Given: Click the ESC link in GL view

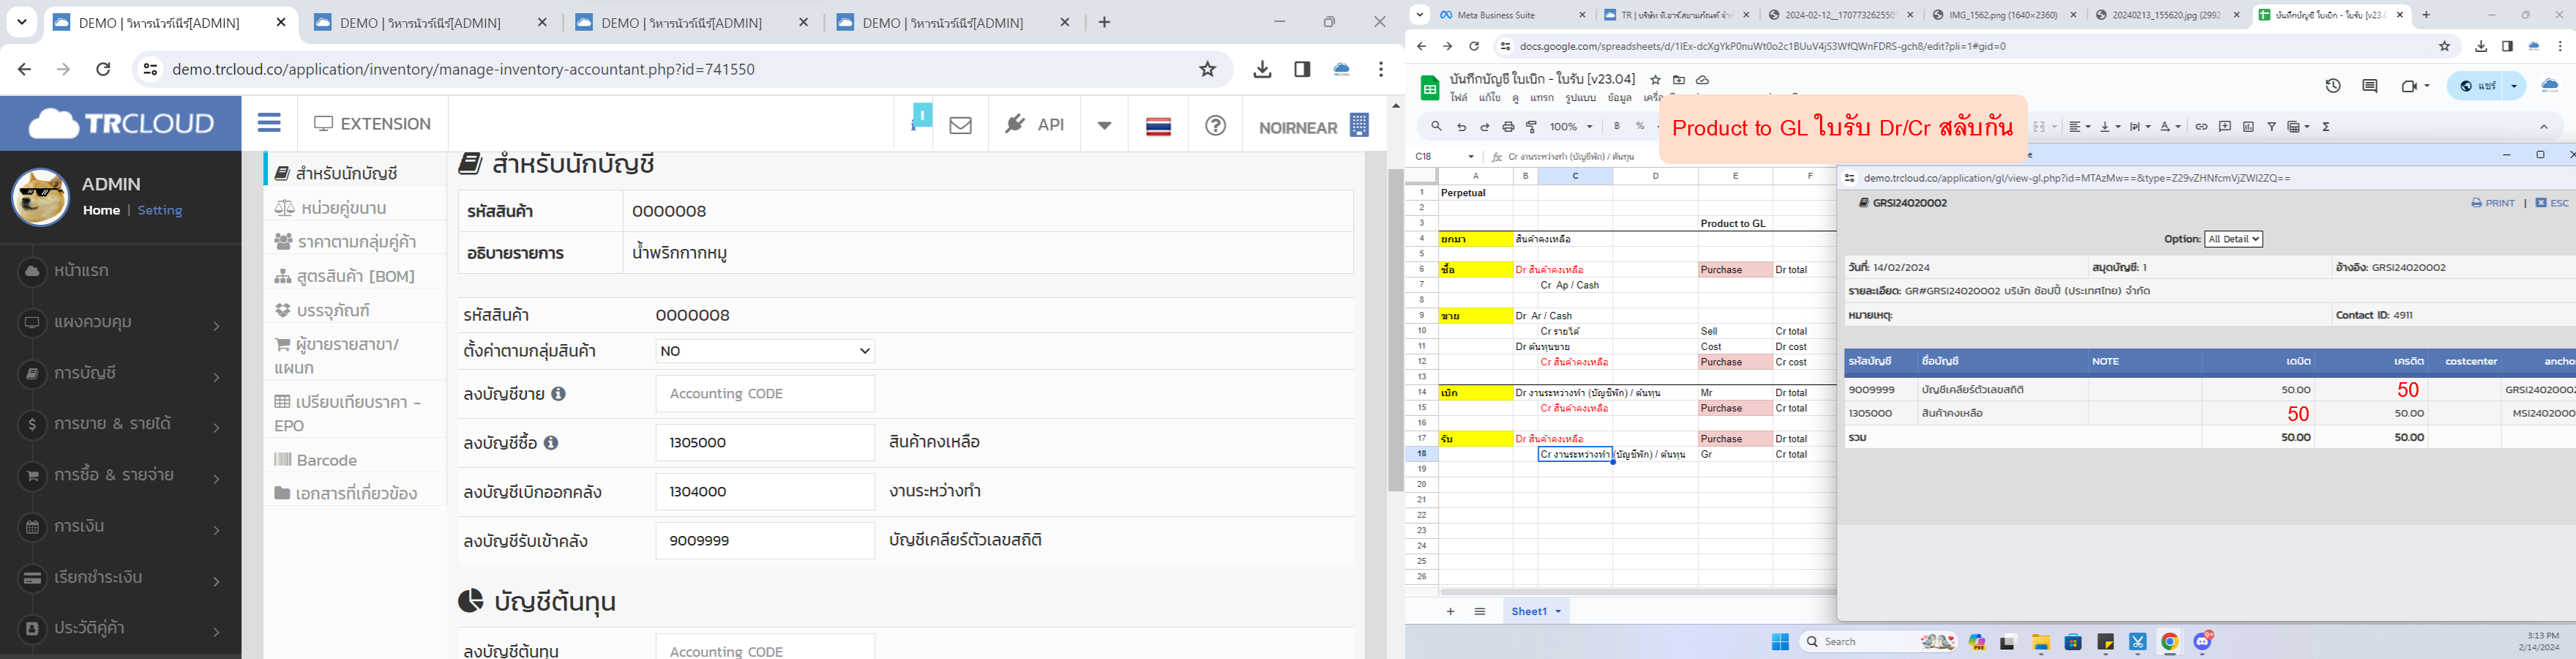Looking at the screenshot, I should (2552, 203).
